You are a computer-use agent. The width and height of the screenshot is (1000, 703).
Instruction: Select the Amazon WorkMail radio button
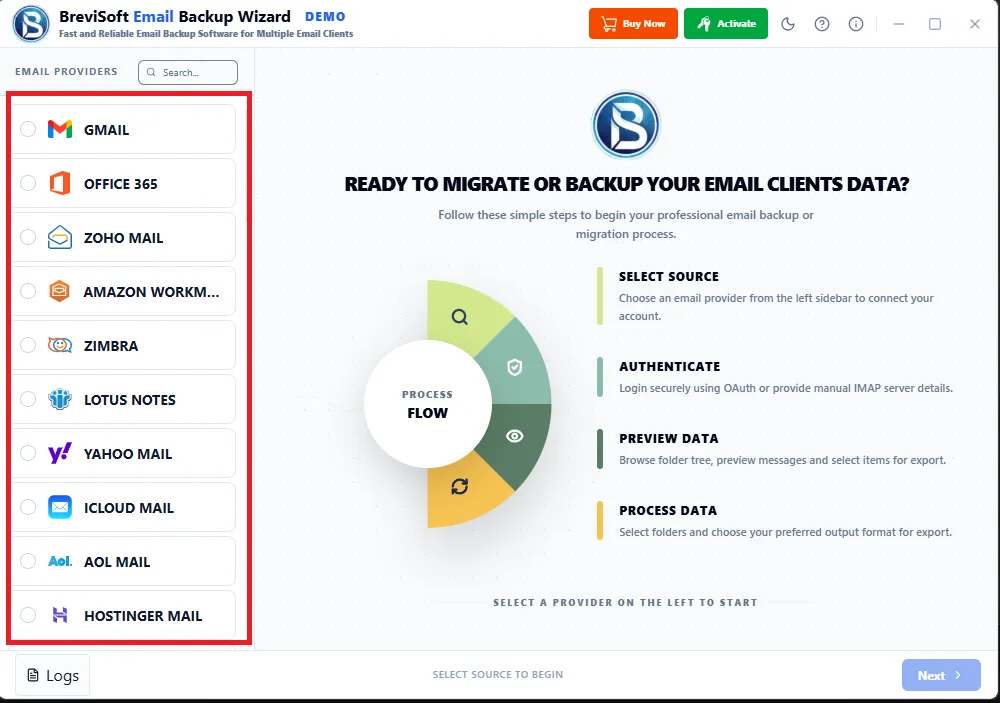[28, 292]
